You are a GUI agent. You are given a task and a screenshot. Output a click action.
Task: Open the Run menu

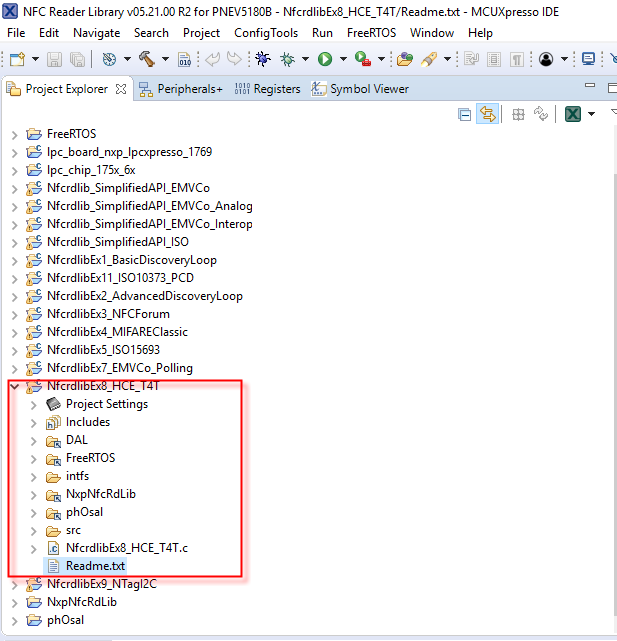coord(322,33)
